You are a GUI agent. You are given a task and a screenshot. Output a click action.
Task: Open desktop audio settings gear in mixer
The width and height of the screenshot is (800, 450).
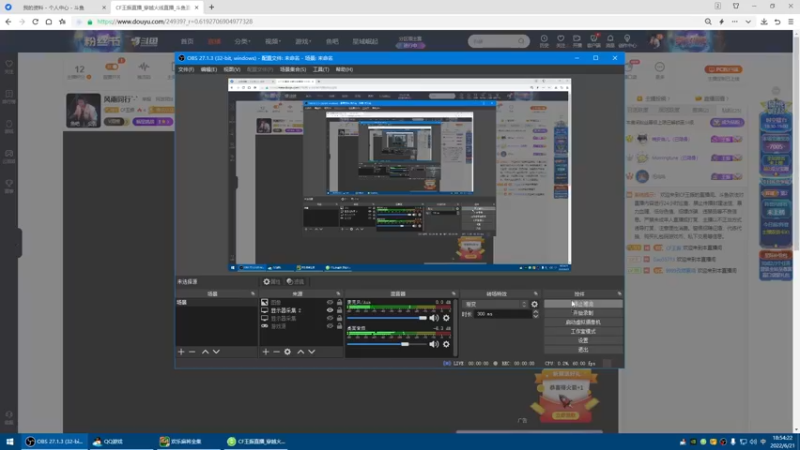[446, 344]
